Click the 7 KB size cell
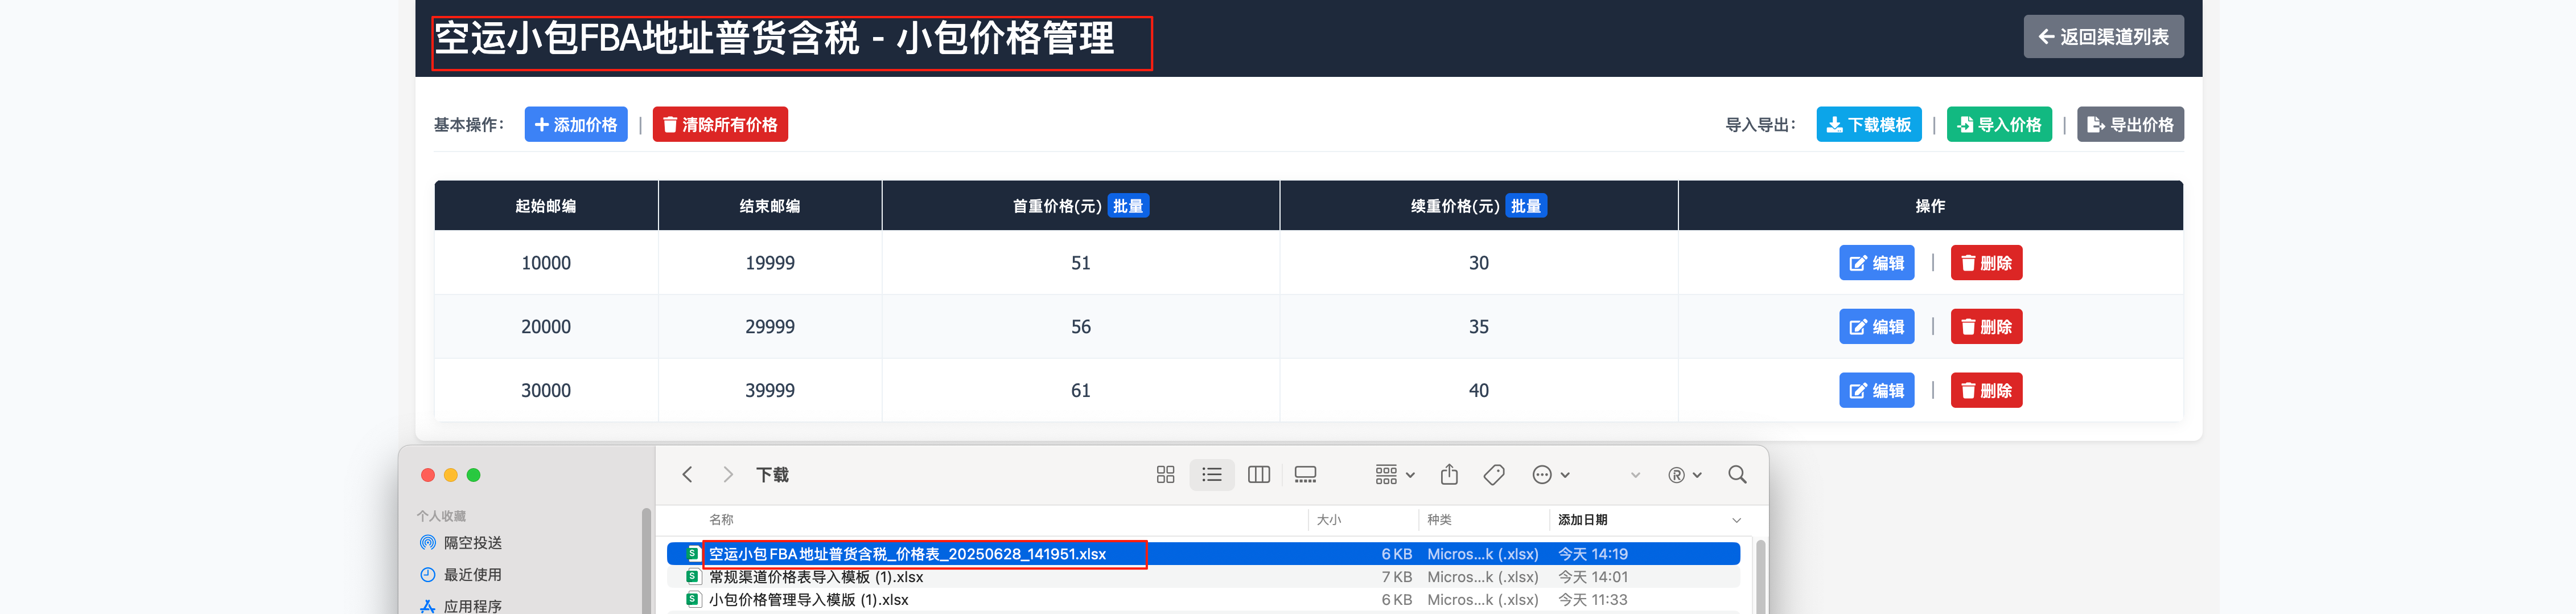Image resolution: width=2576 pixels, height=614 pixels. tap(1397, 577)
